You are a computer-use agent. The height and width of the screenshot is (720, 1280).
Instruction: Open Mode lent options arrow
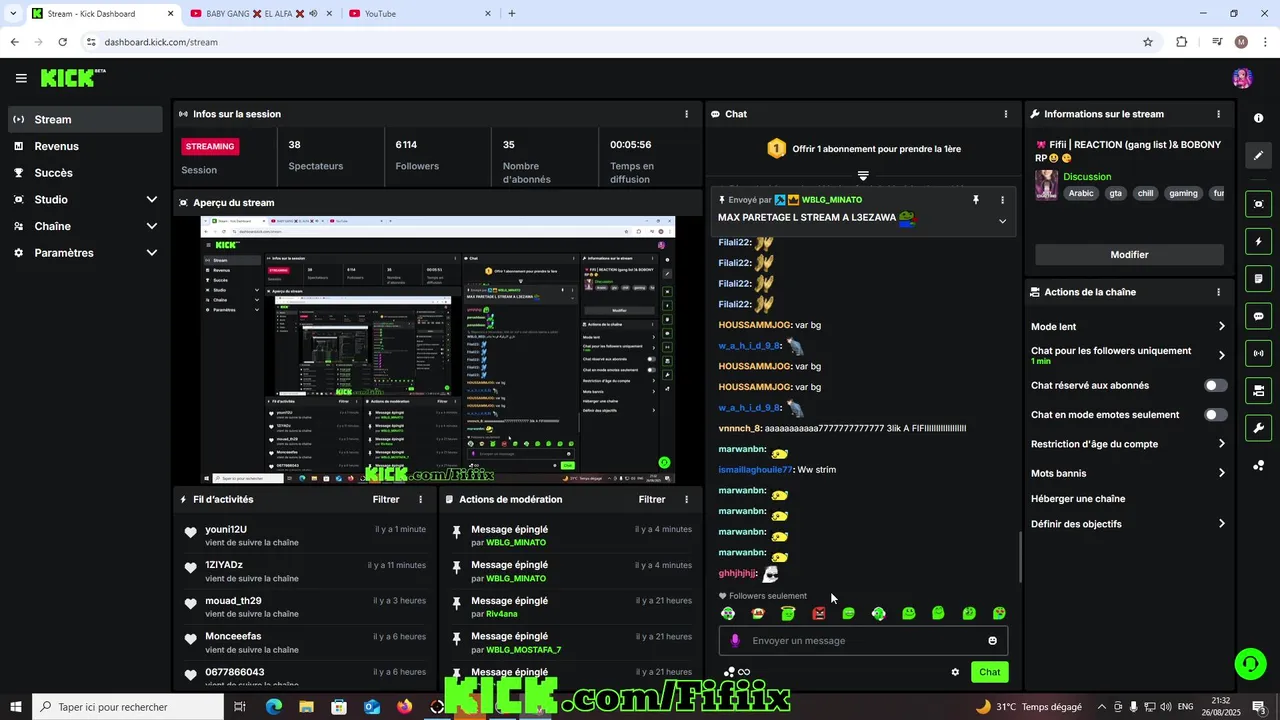pos(1221,326)
